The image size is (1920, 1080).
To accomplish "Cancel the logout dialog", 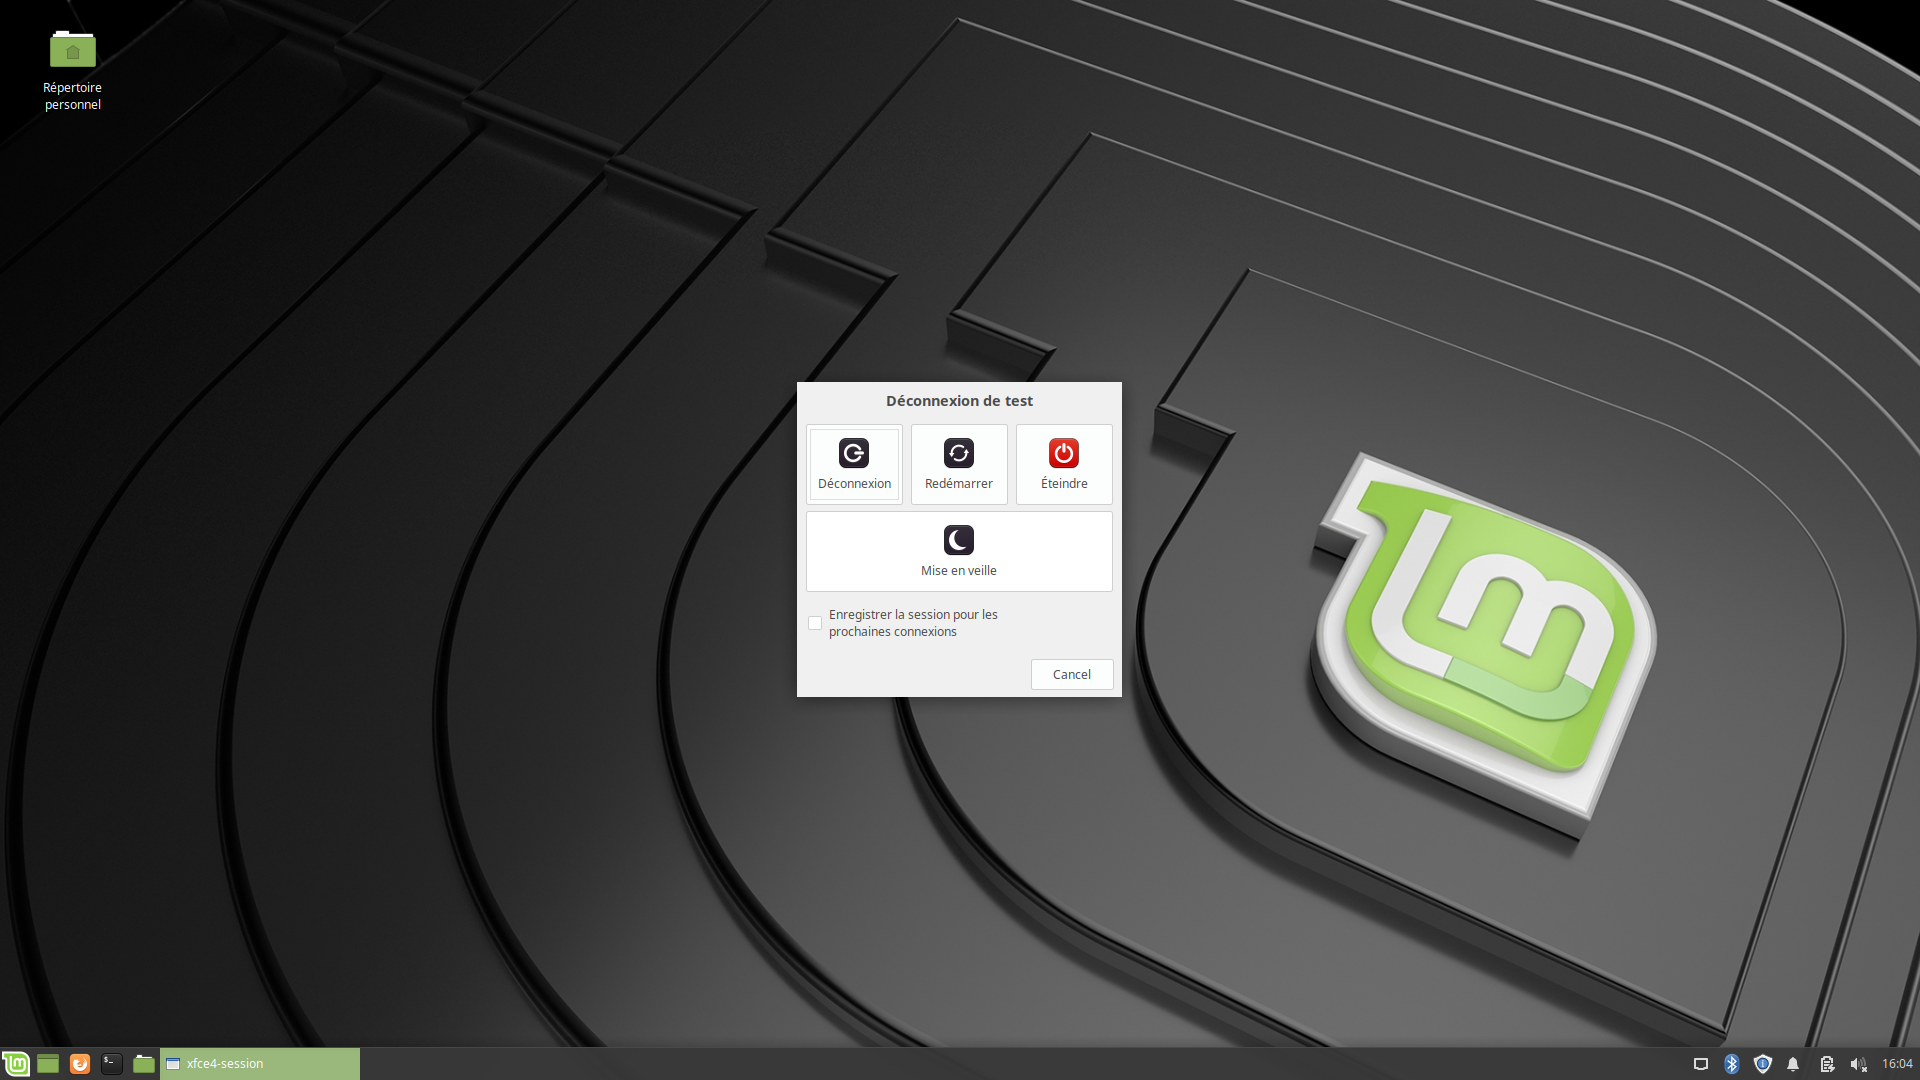I will pyautogui.click(x=1072, y=674).
